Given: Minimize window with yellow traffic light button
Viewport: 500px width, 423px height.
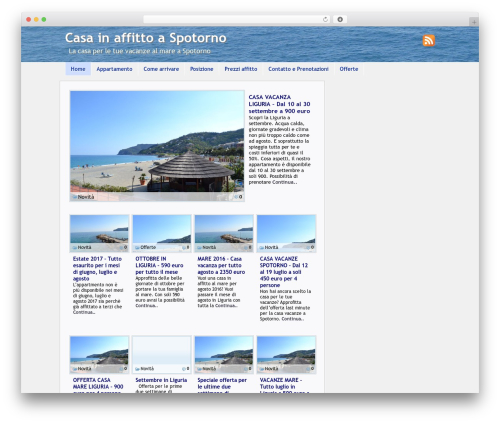Looking at the screenshot, I should (36, 19).
